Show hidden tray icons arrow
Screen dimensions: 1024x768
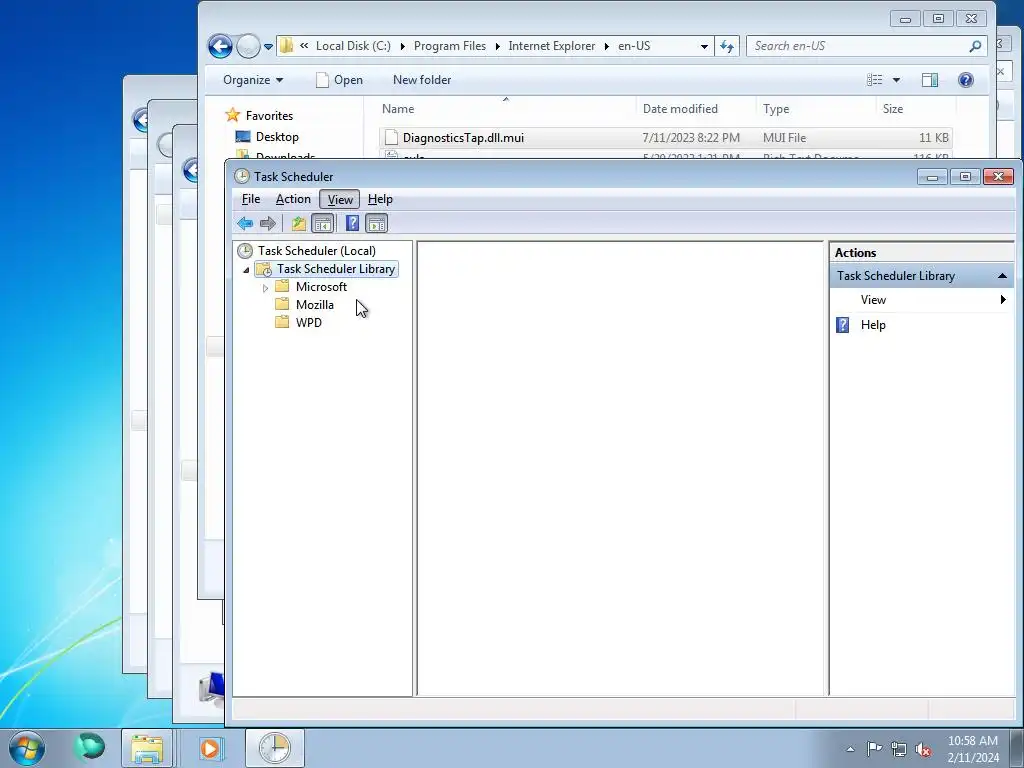pyautogui.click(x=850, y=749)
